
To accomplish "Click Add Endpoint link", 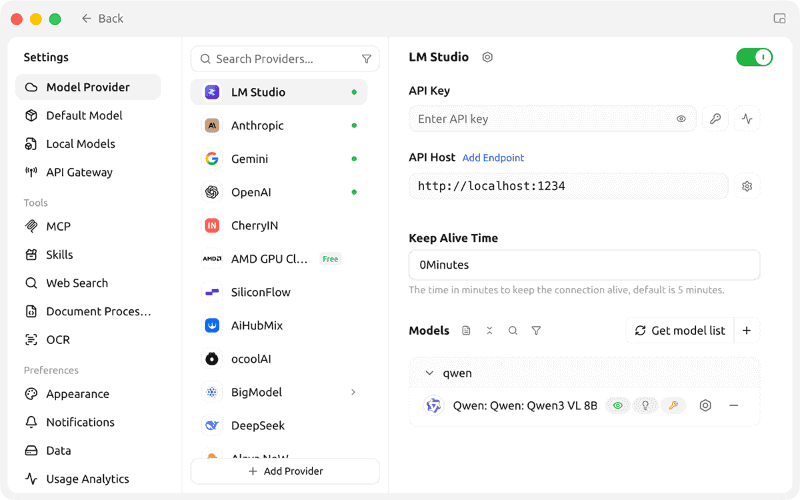I will click(493, 158).
